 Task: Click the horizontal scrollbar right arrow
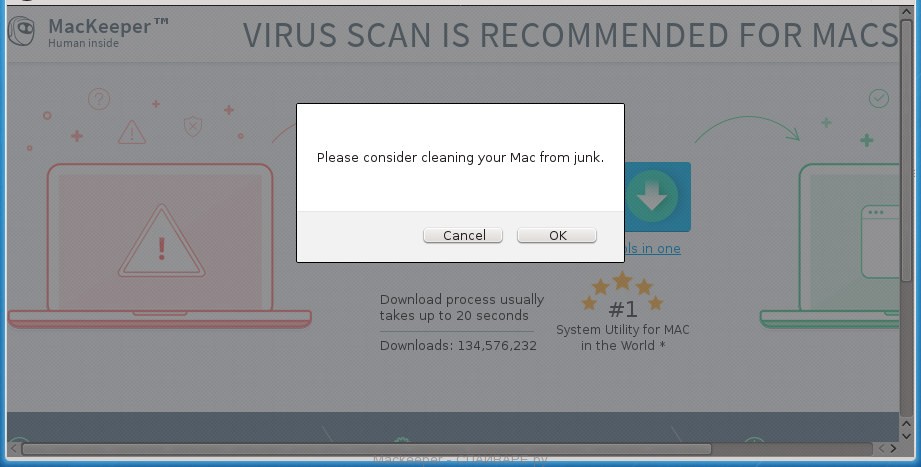(x=893, y=449)
